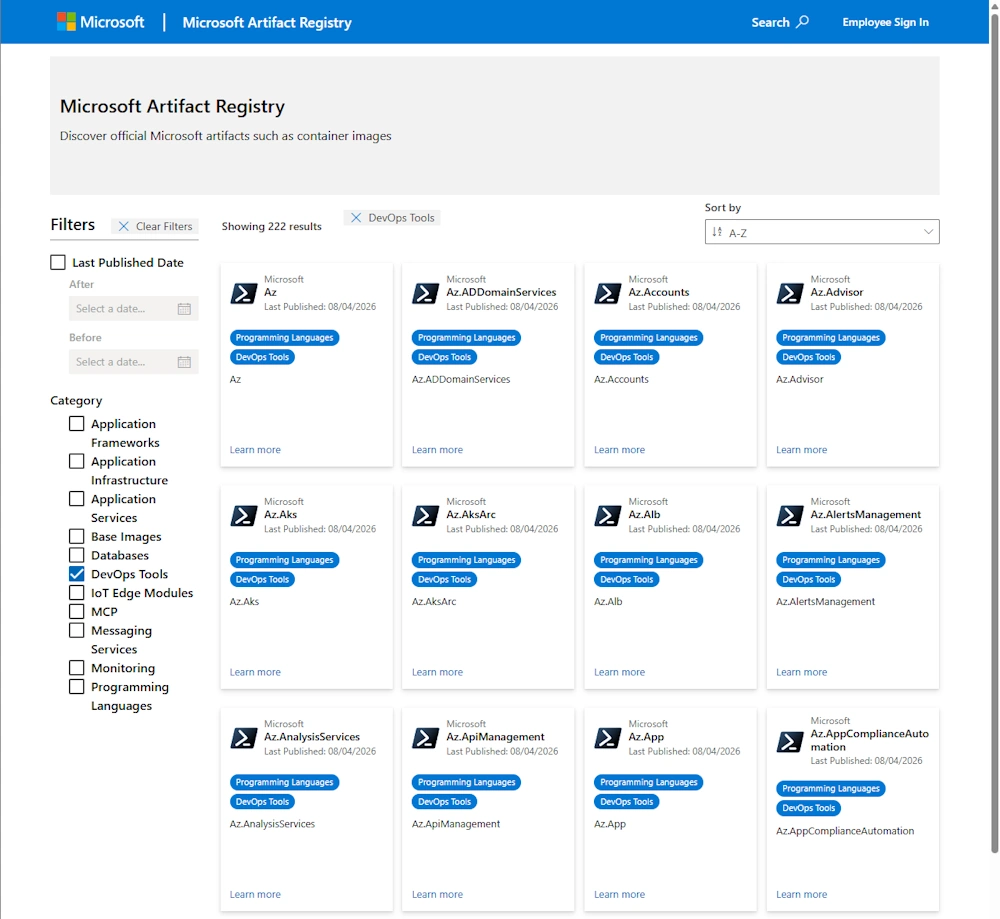
Task: Open the After date calendar icon
Action: [x=184, y=309]
